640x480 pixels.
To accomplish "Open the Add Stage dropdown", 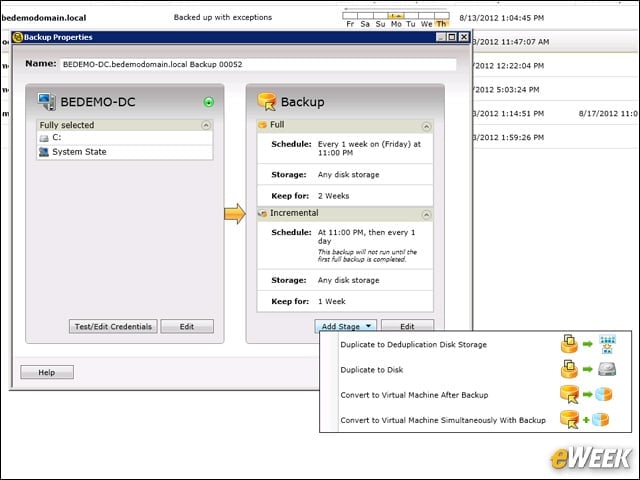I will pos(346,327).
